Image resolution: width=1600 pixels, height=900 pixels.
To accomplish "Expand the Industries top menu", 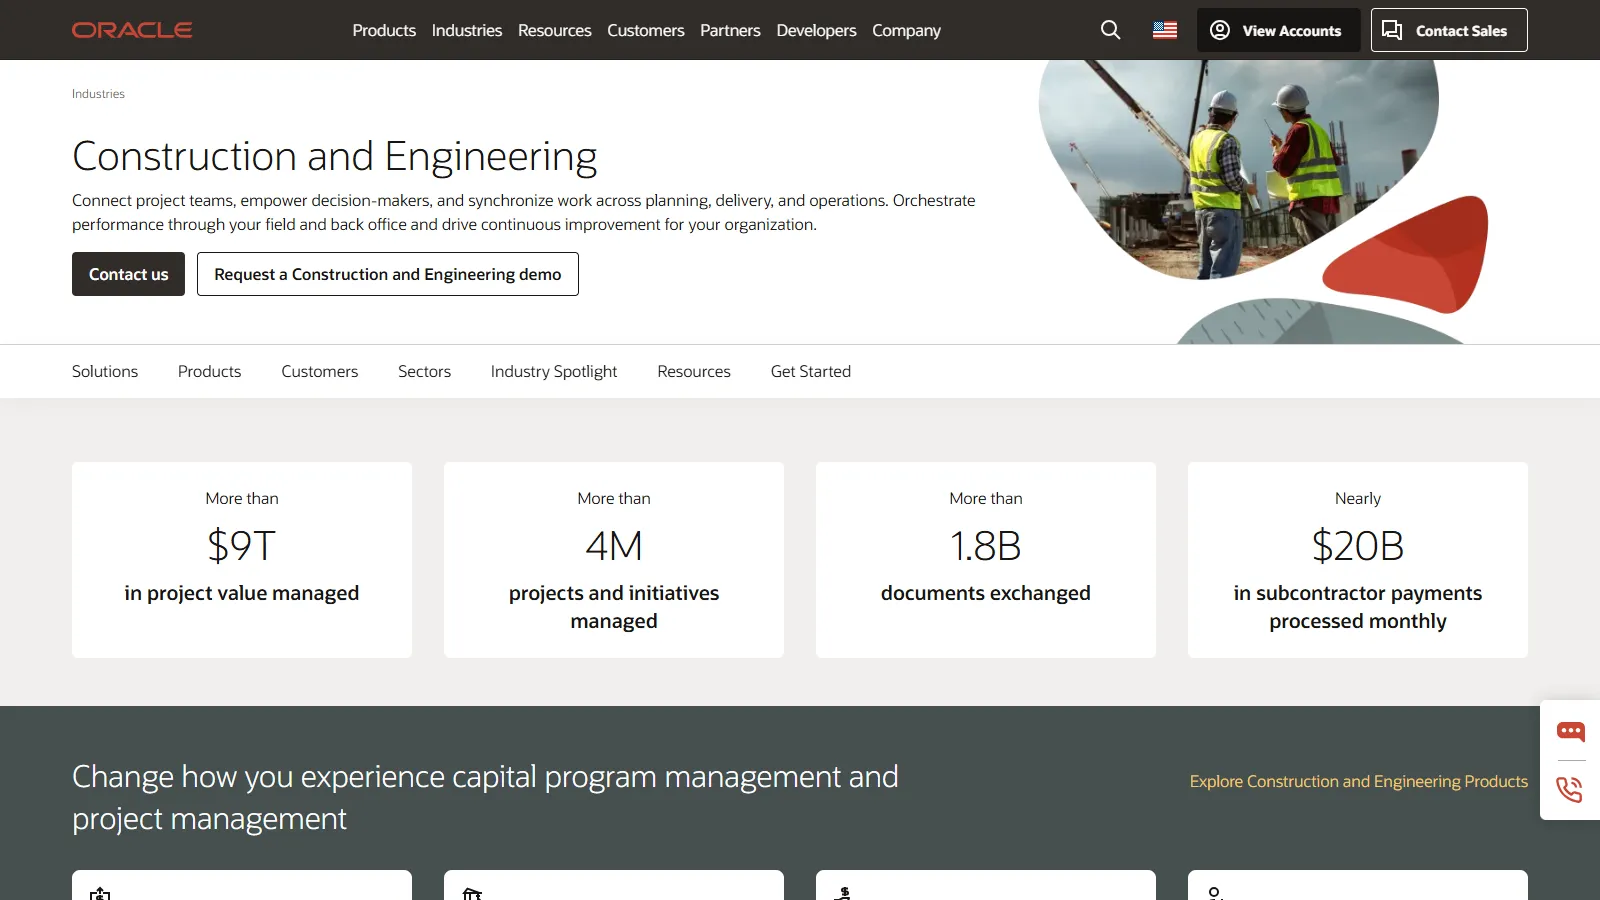I will point(467,30).
